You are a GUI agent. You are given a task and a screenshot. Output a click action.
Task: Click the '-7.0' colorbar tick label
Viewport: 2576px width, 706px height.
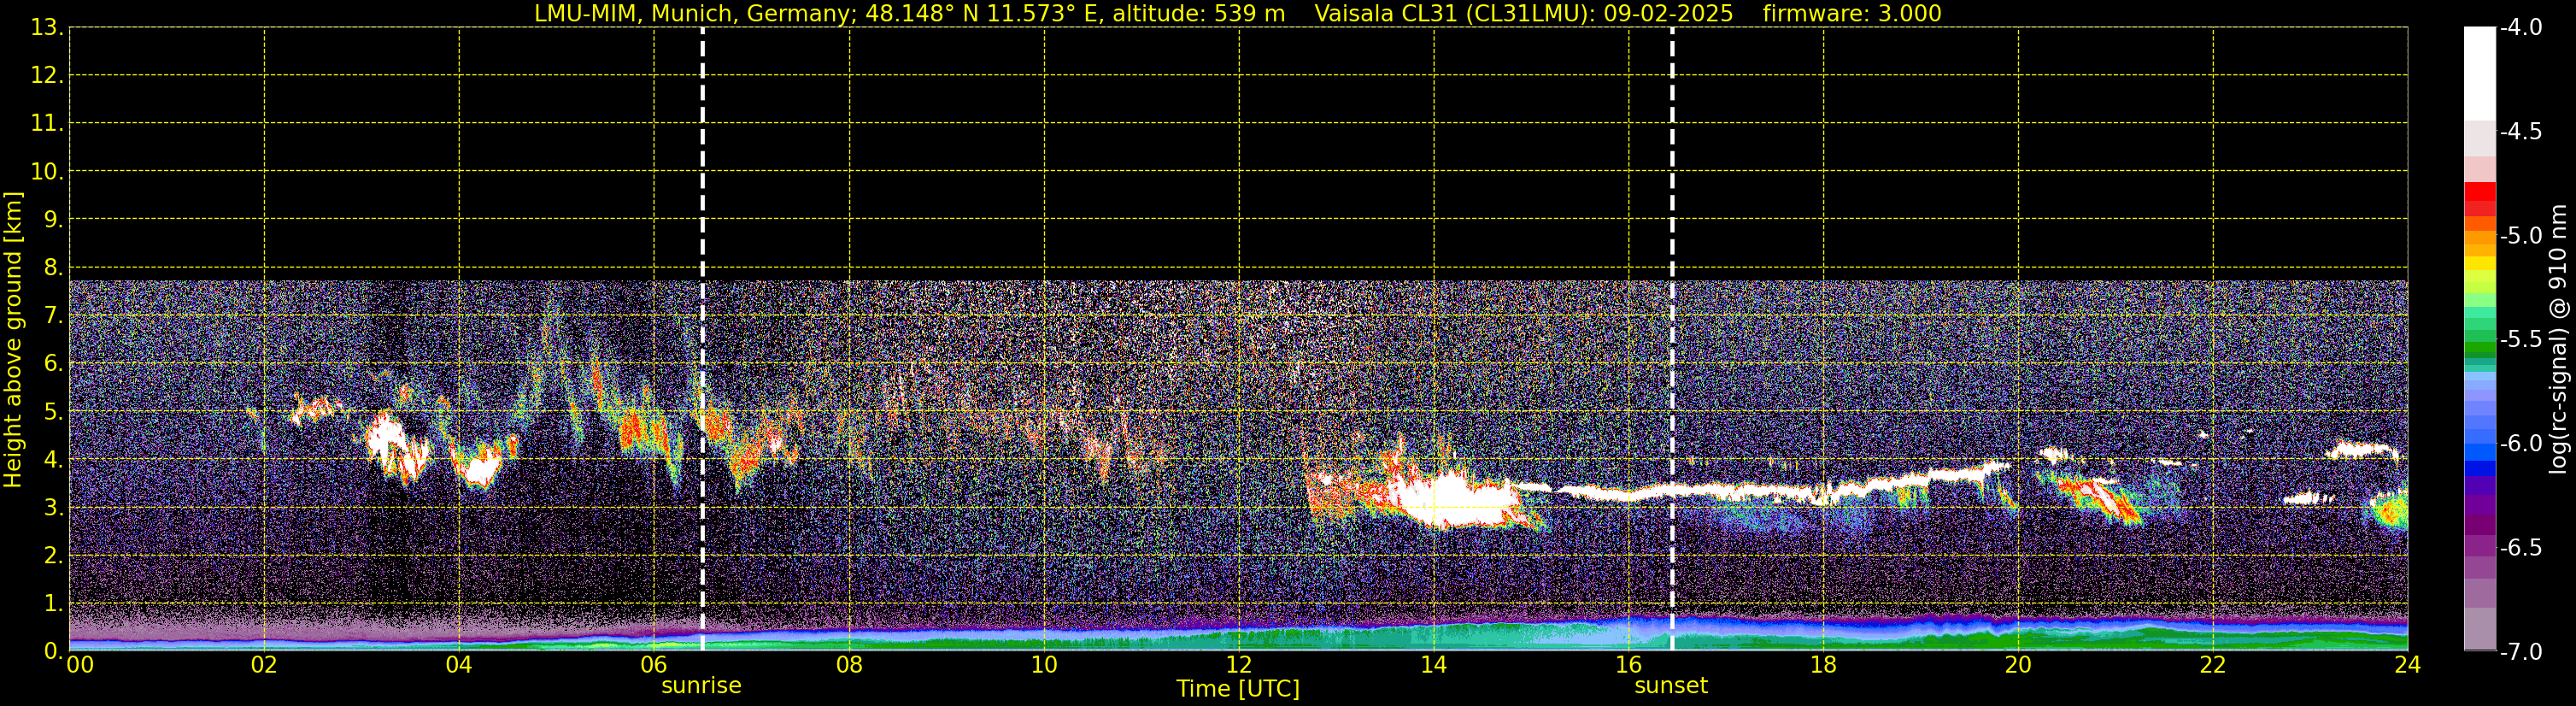[x=2520, y=651]
